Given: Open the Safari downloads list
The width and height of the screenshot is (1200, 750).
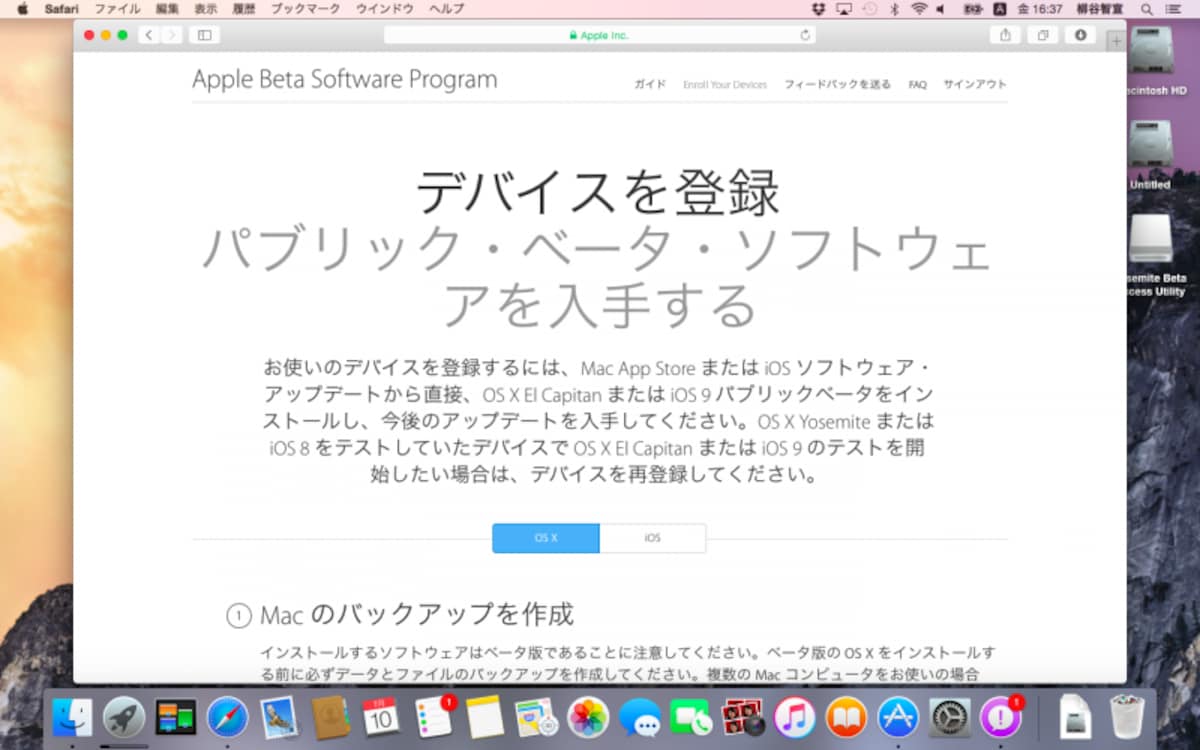Looking at the screenshot, I should (1080, 35).
